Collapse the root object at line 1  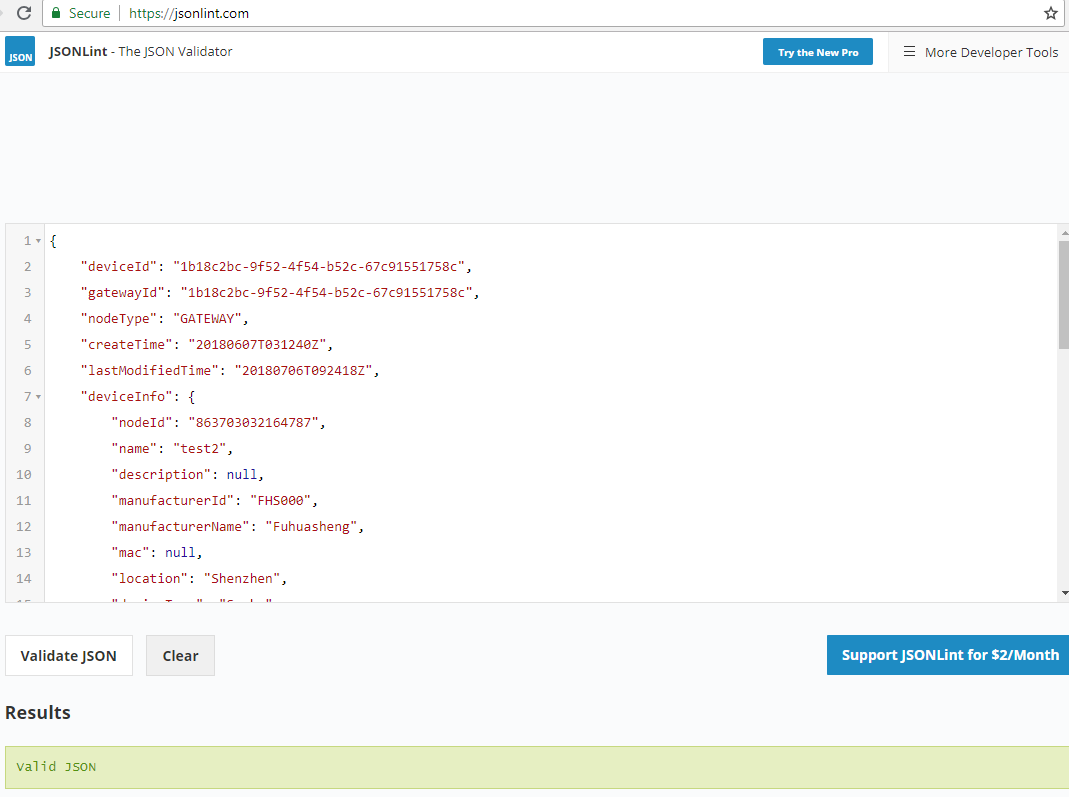point(38,241)
